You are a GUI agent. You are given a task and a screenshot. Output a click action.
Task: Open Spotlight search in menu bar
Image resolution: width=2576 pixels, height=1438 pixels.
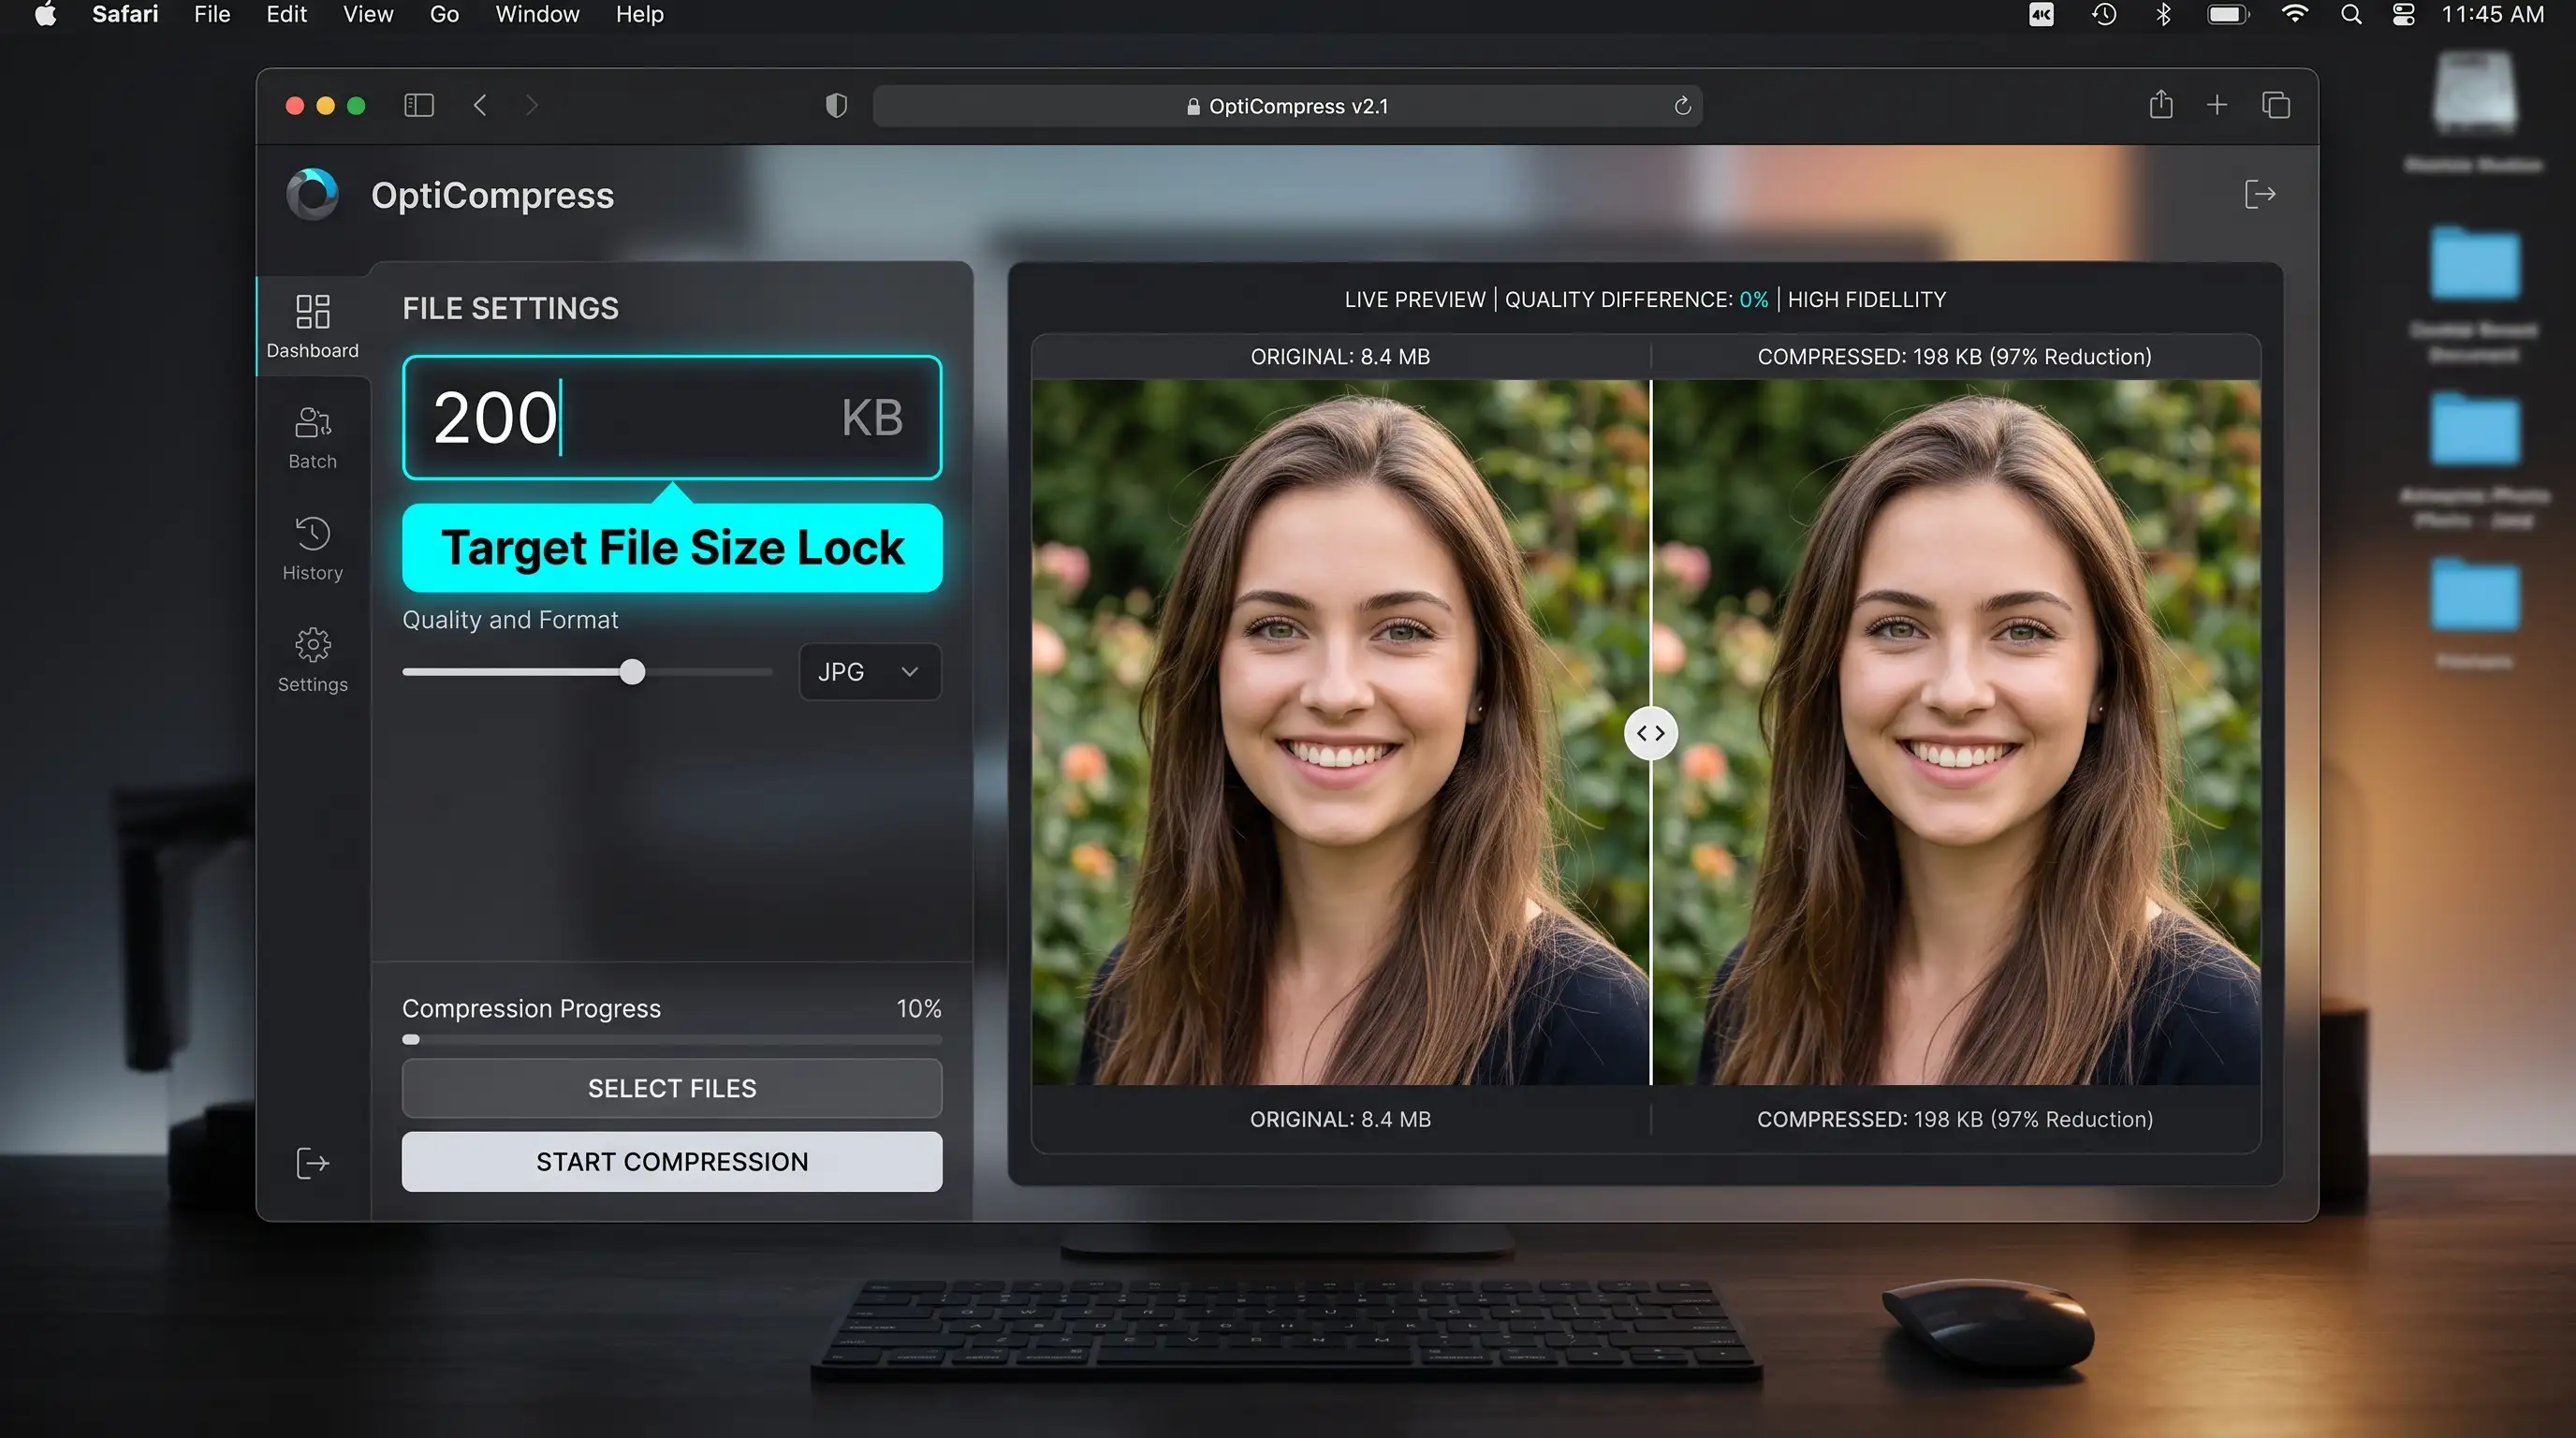[2351, 15]
